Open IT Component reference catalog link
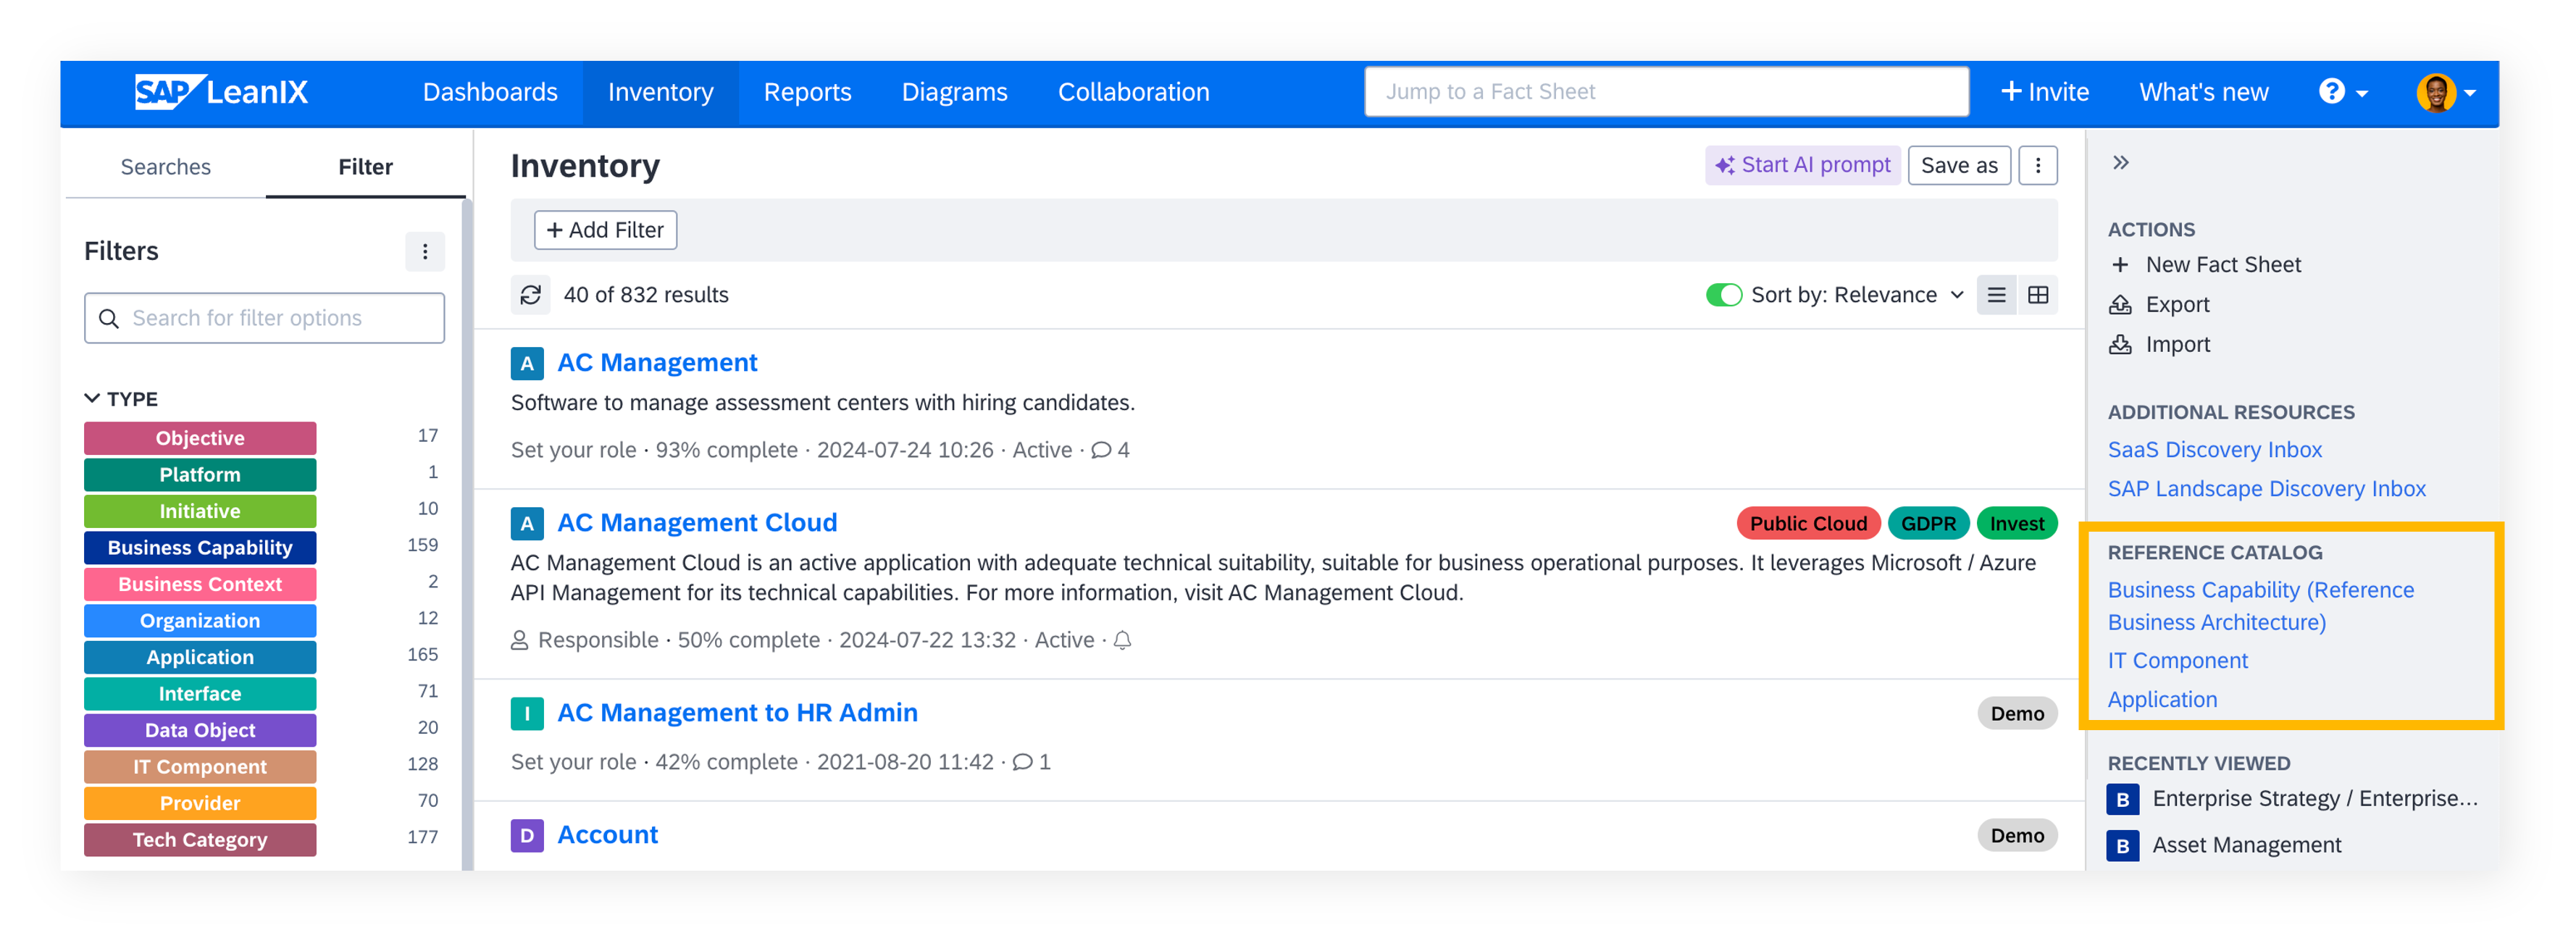Viewport: 2576px width, 946px height. click(x=2177, y=661)
